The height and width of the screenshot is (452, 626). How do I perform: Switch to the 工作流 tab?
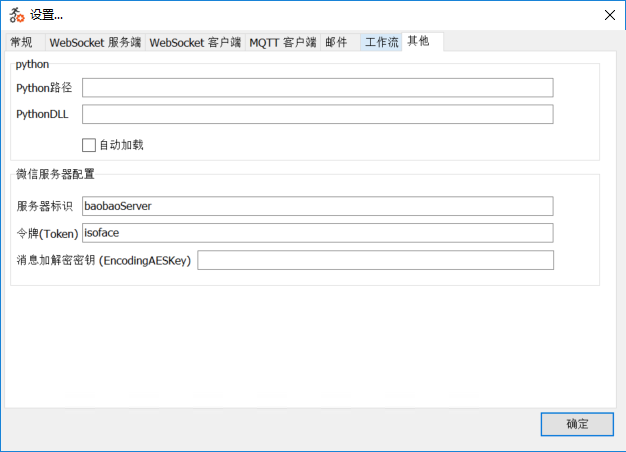(382, 43)
